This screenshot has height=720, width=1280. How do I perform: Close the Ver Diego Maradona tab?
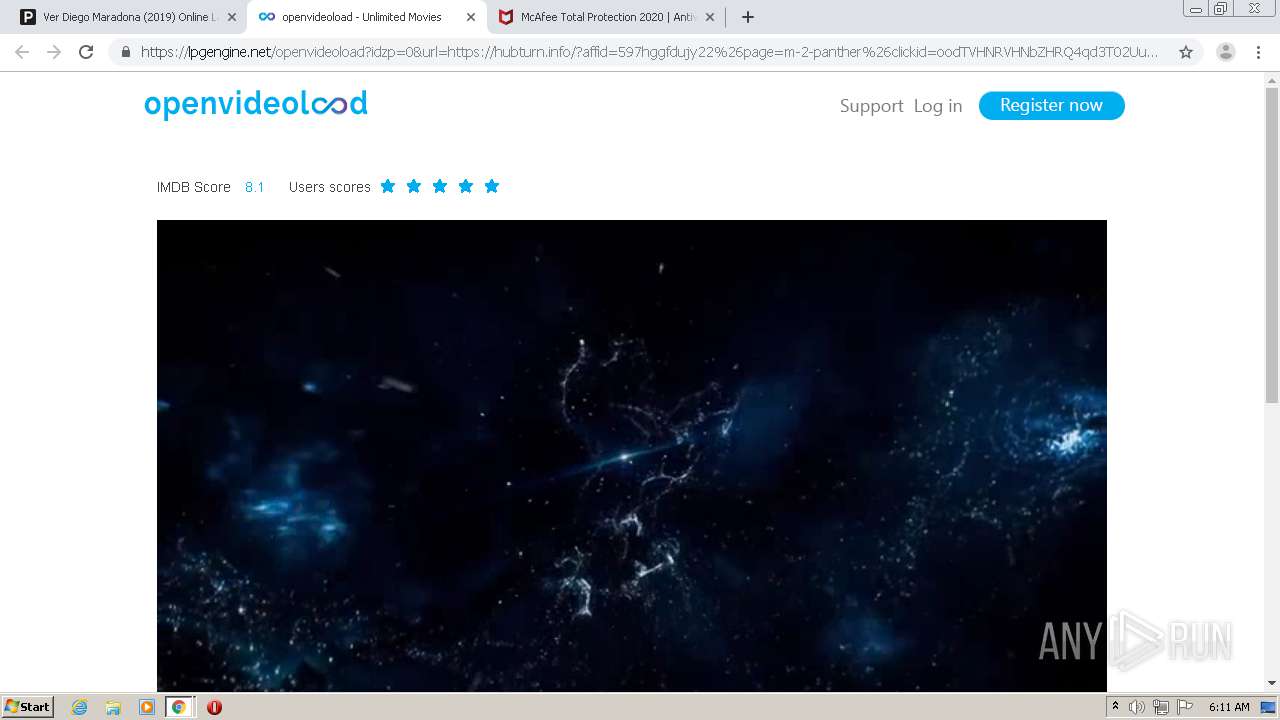click(232, 17)
